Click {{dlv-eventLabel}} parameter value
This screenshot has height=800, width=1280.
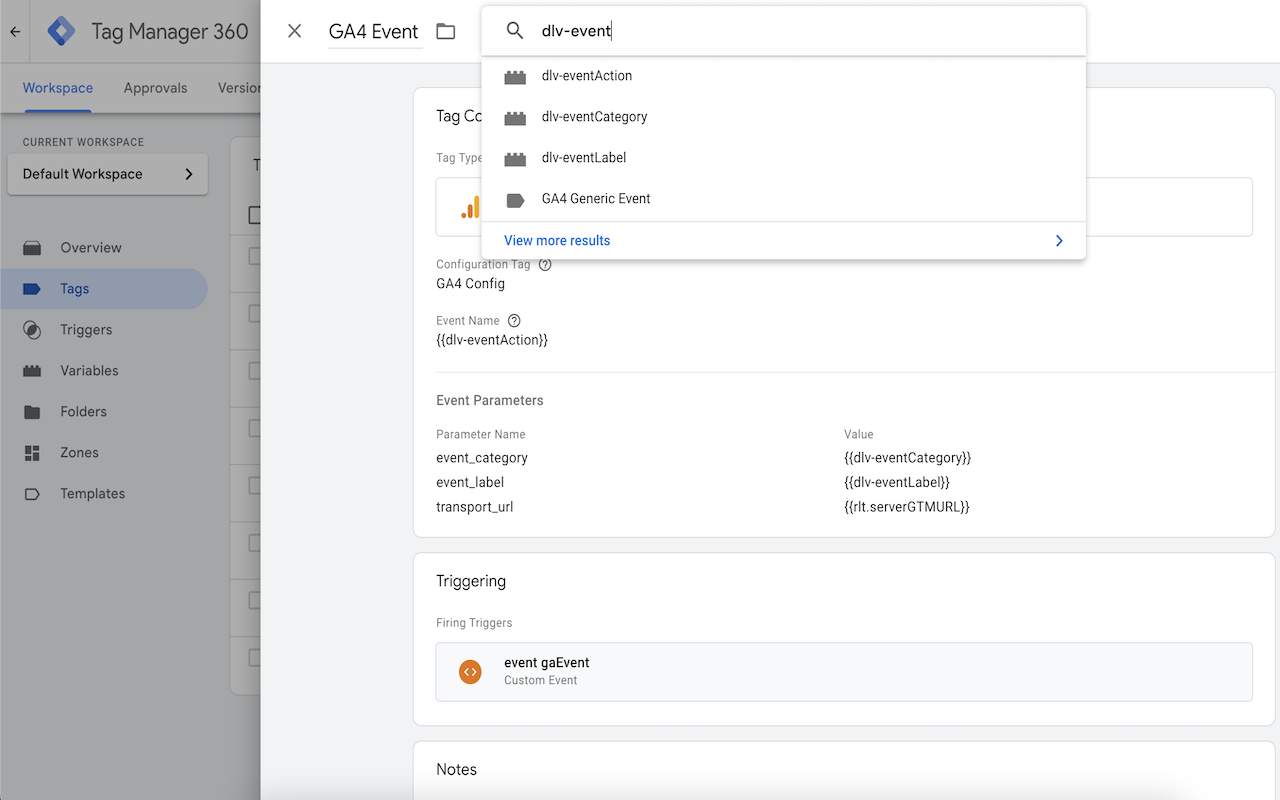pyautogui.click(x=897, y=483)
